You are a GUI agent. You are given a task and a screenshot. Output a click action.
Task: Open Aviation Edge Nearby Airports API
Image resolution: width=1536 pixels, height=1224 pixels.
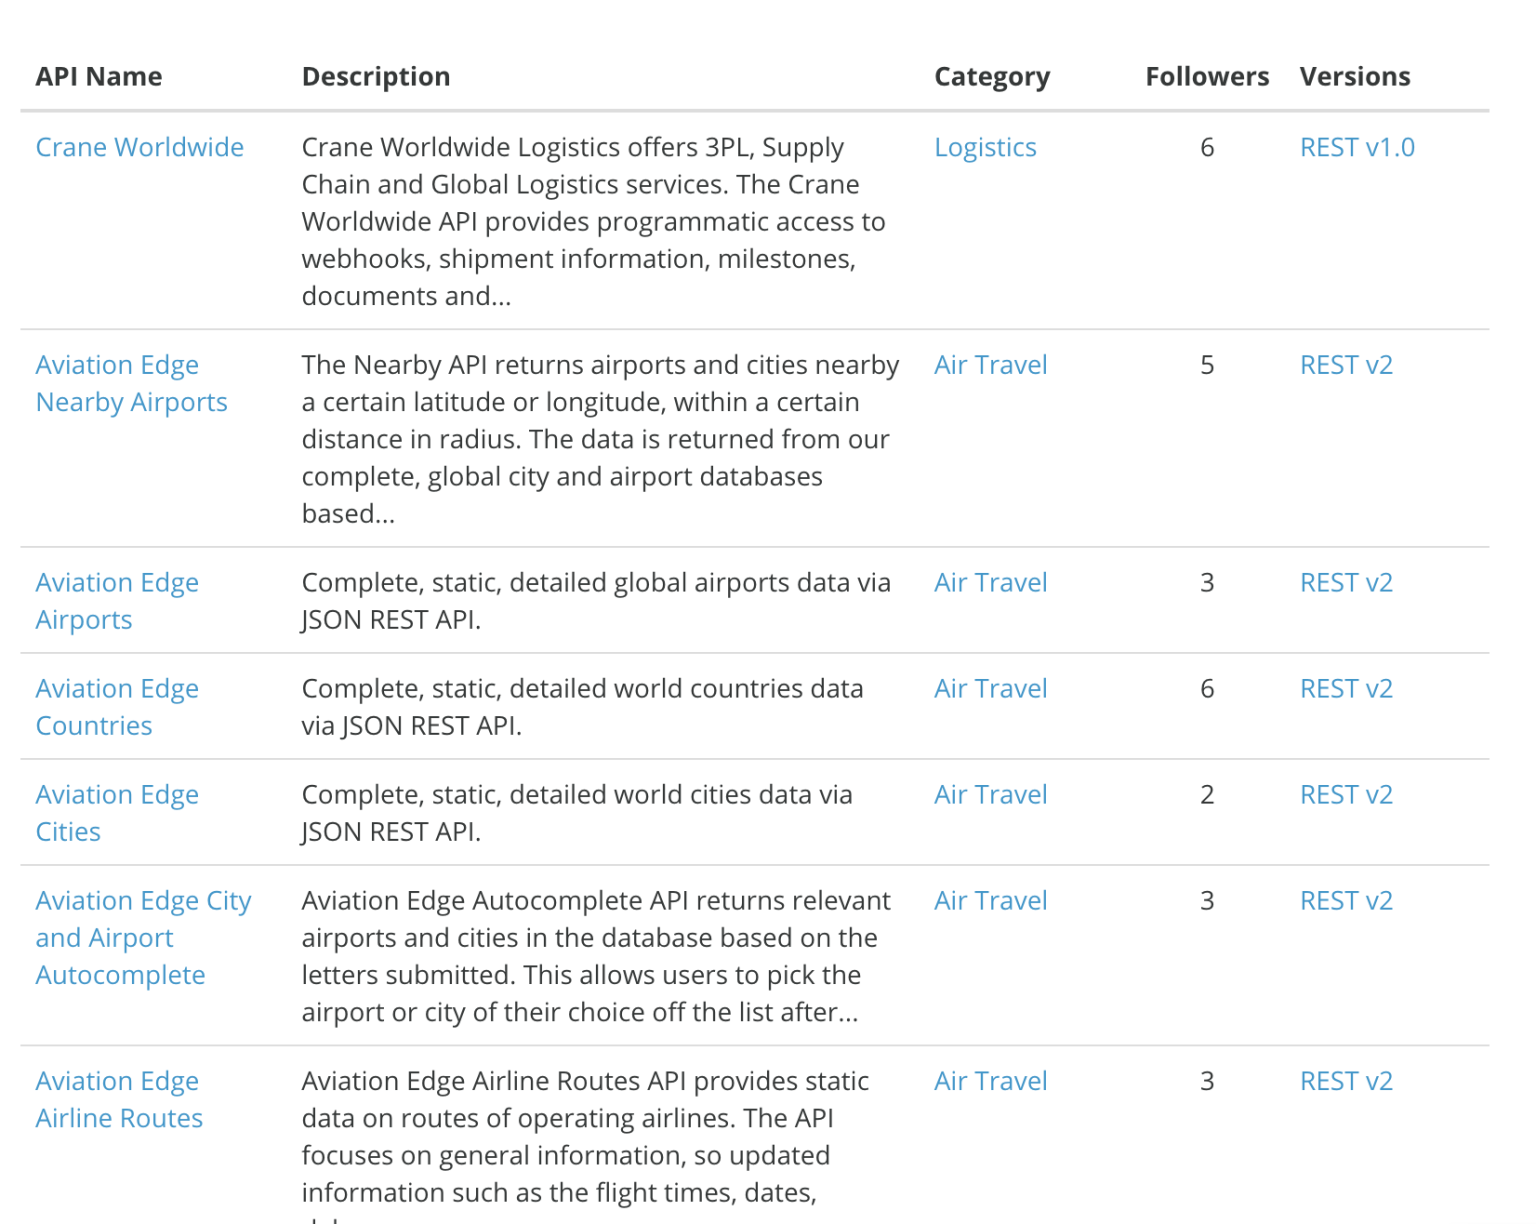coord(131,384)
